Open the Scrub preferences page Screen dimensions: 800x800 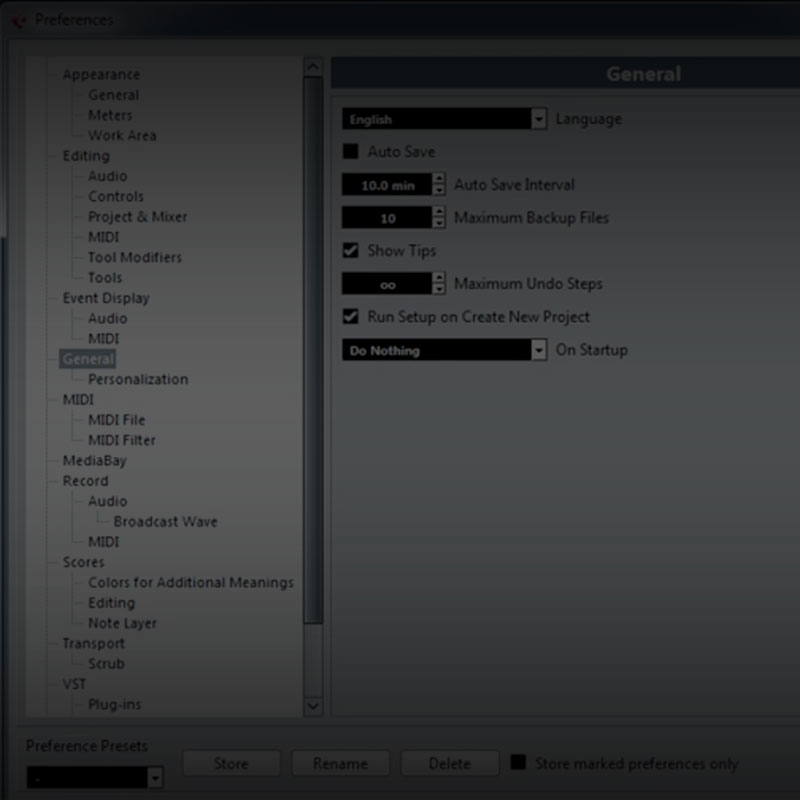[x=106, y=664]
